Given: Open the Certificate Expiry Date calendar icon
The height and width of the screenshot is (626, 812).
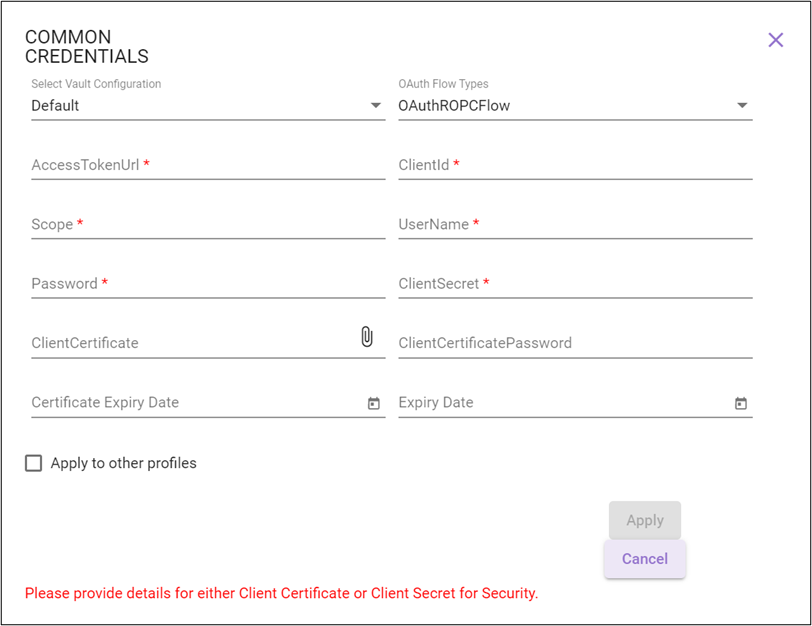Looking at the screenshot, I should click(374, 403).
